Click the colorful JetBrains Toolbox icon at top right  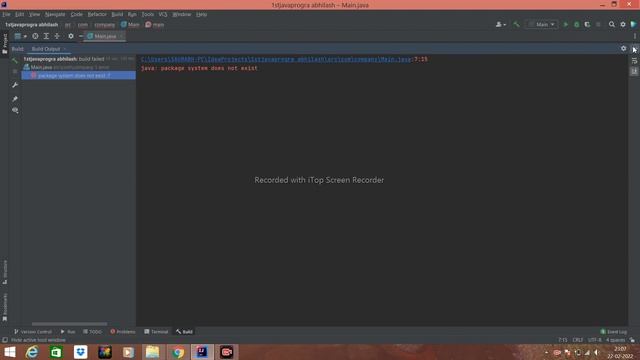click(633, 24)
